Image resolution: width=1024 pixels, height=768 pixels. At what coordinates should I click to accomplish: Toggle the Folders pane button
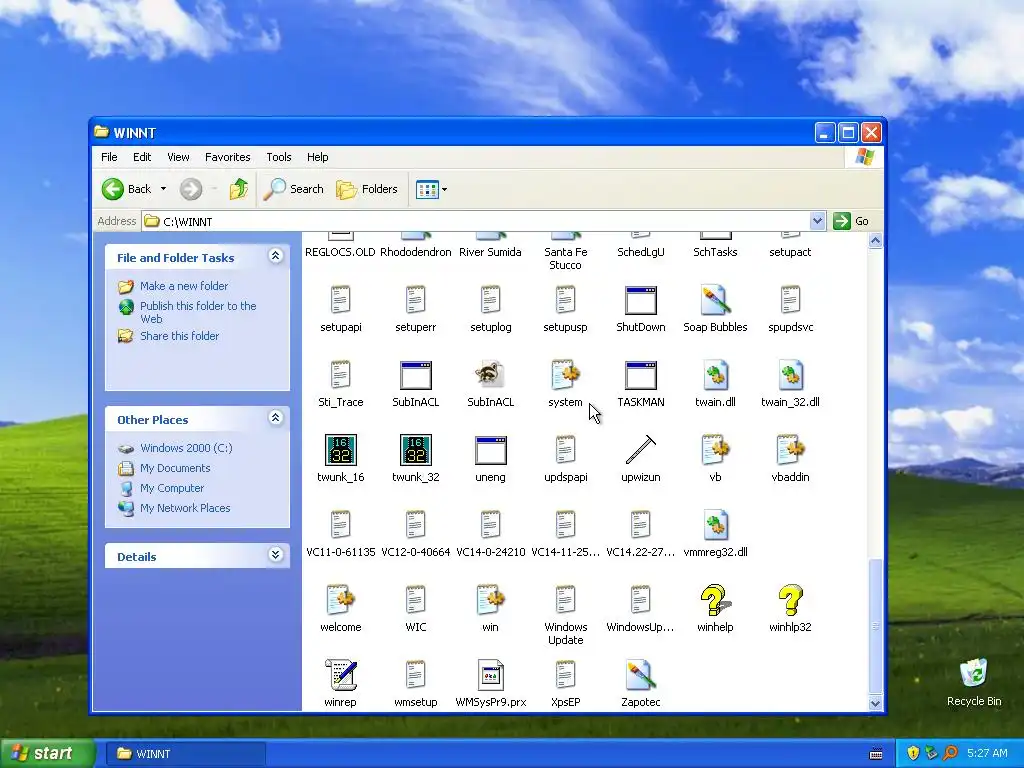(366, 189)
